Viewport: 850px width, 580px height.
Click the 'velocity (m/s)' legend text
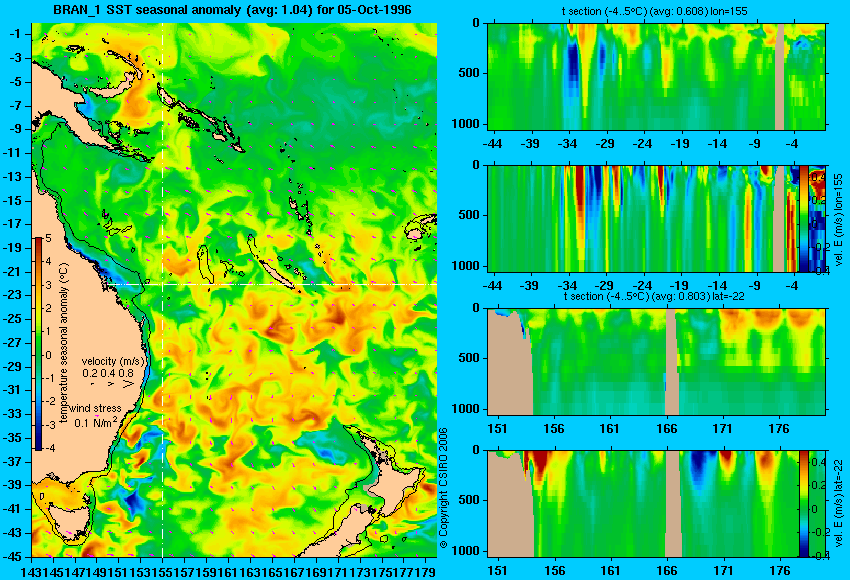tap(113, 361)
